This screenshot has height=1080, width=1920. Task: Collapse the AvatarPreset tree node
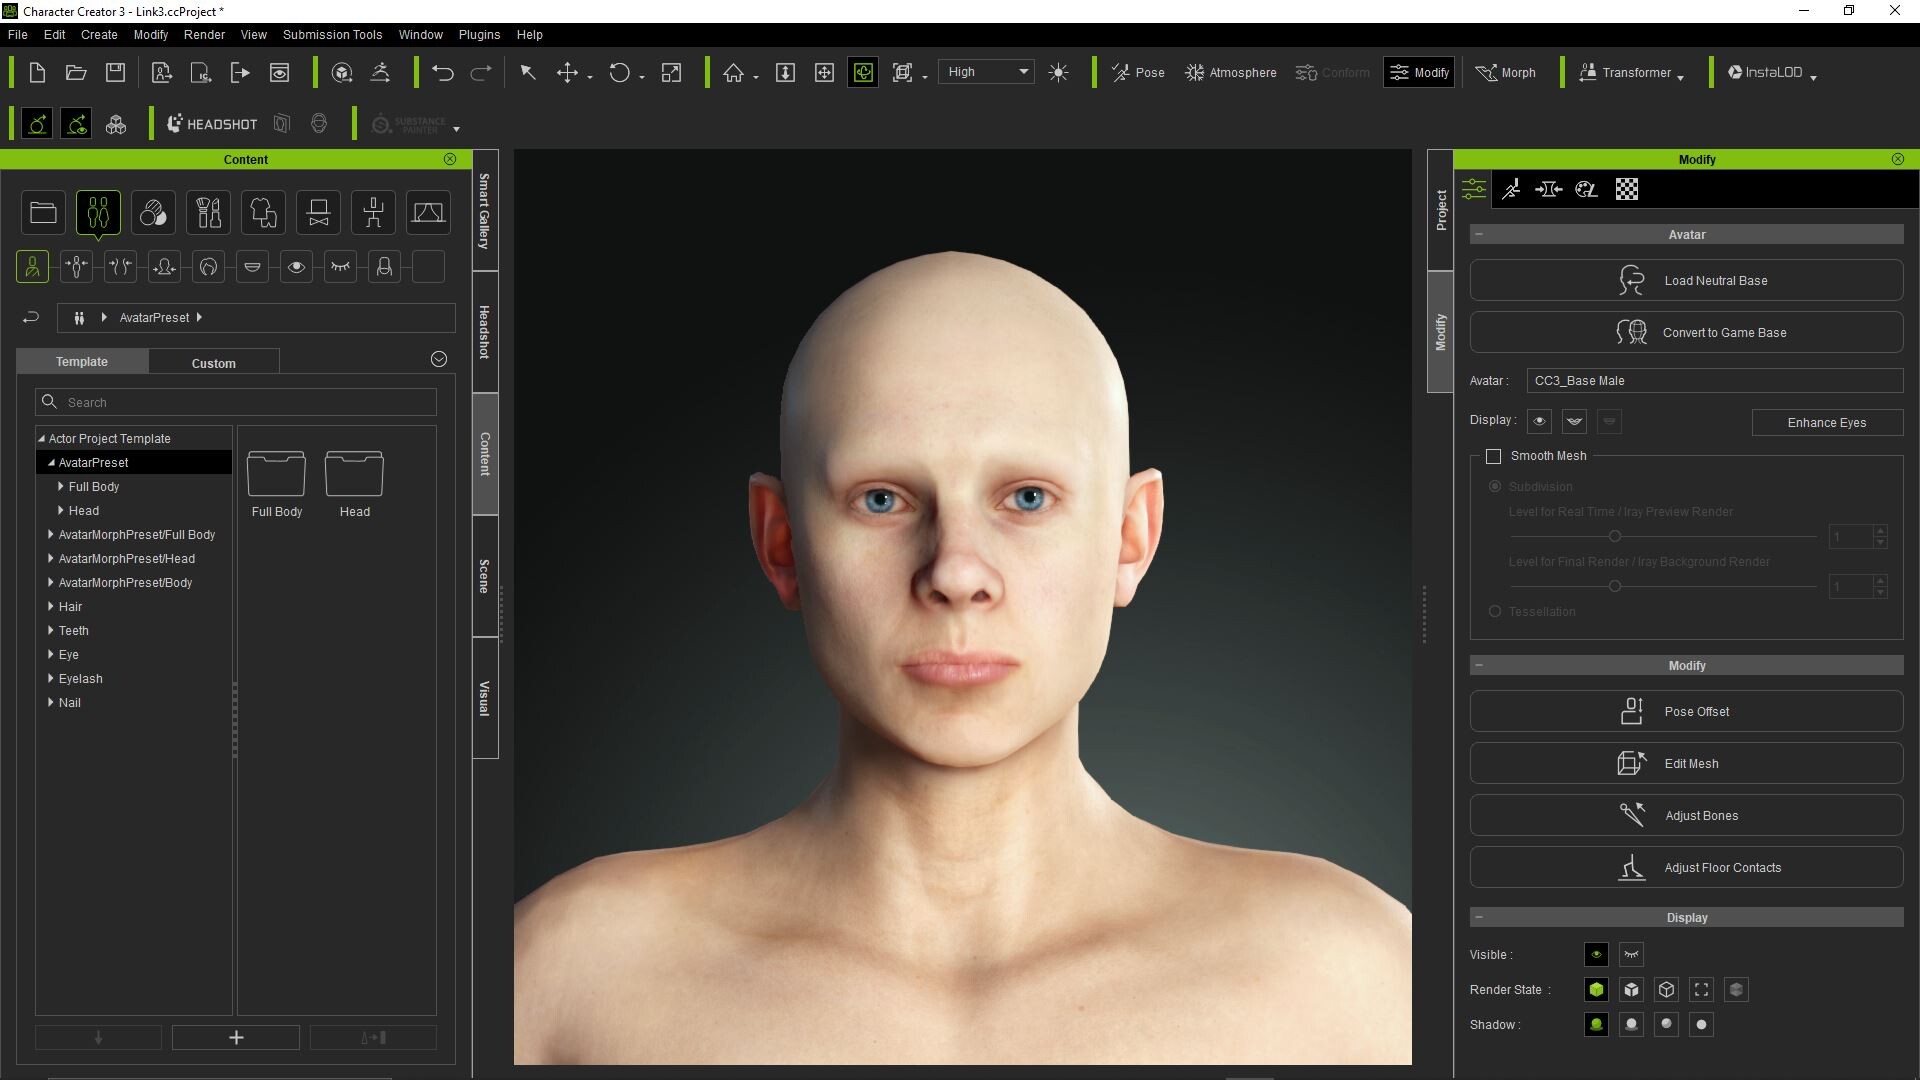(51, 462)
